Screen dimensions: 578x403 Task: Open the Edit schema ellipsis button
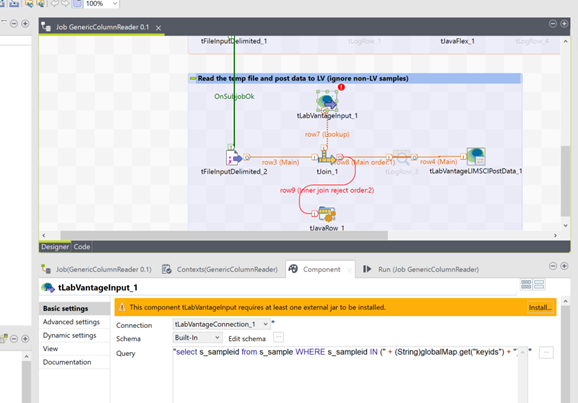pos(279,337)
